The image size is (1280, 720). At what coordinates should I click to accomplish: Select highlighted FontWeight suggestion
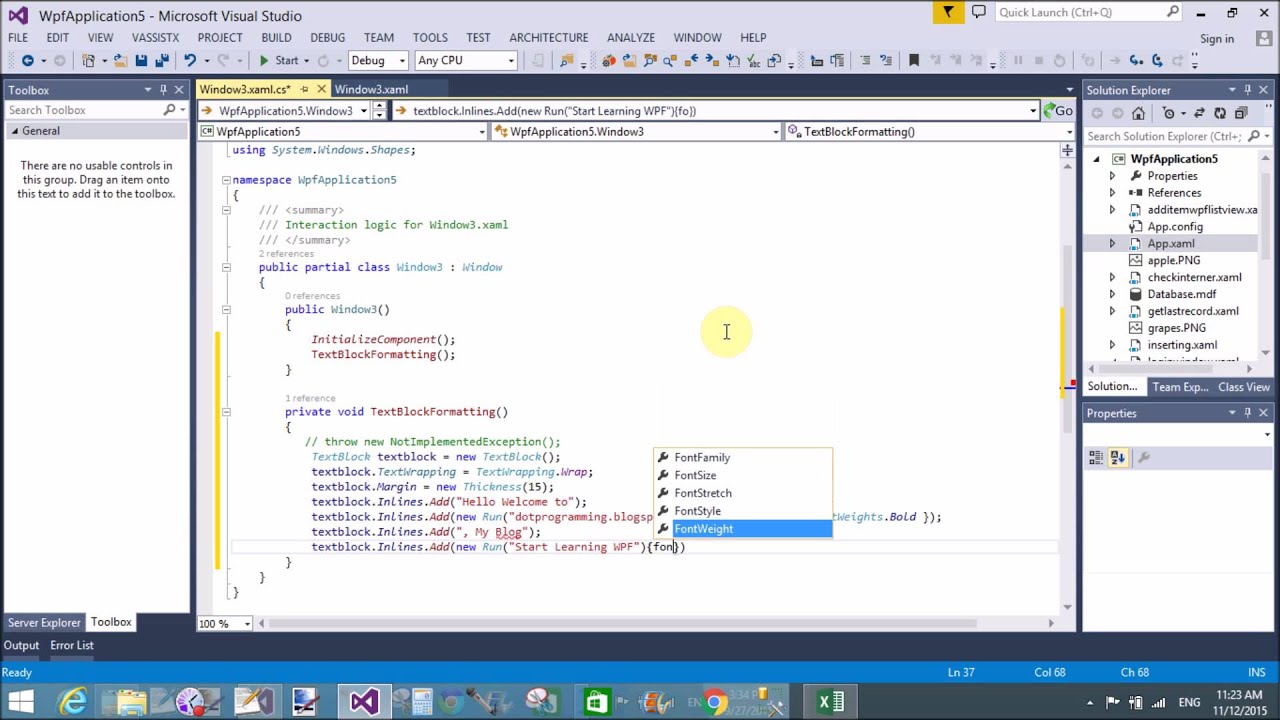click(743, 530)
